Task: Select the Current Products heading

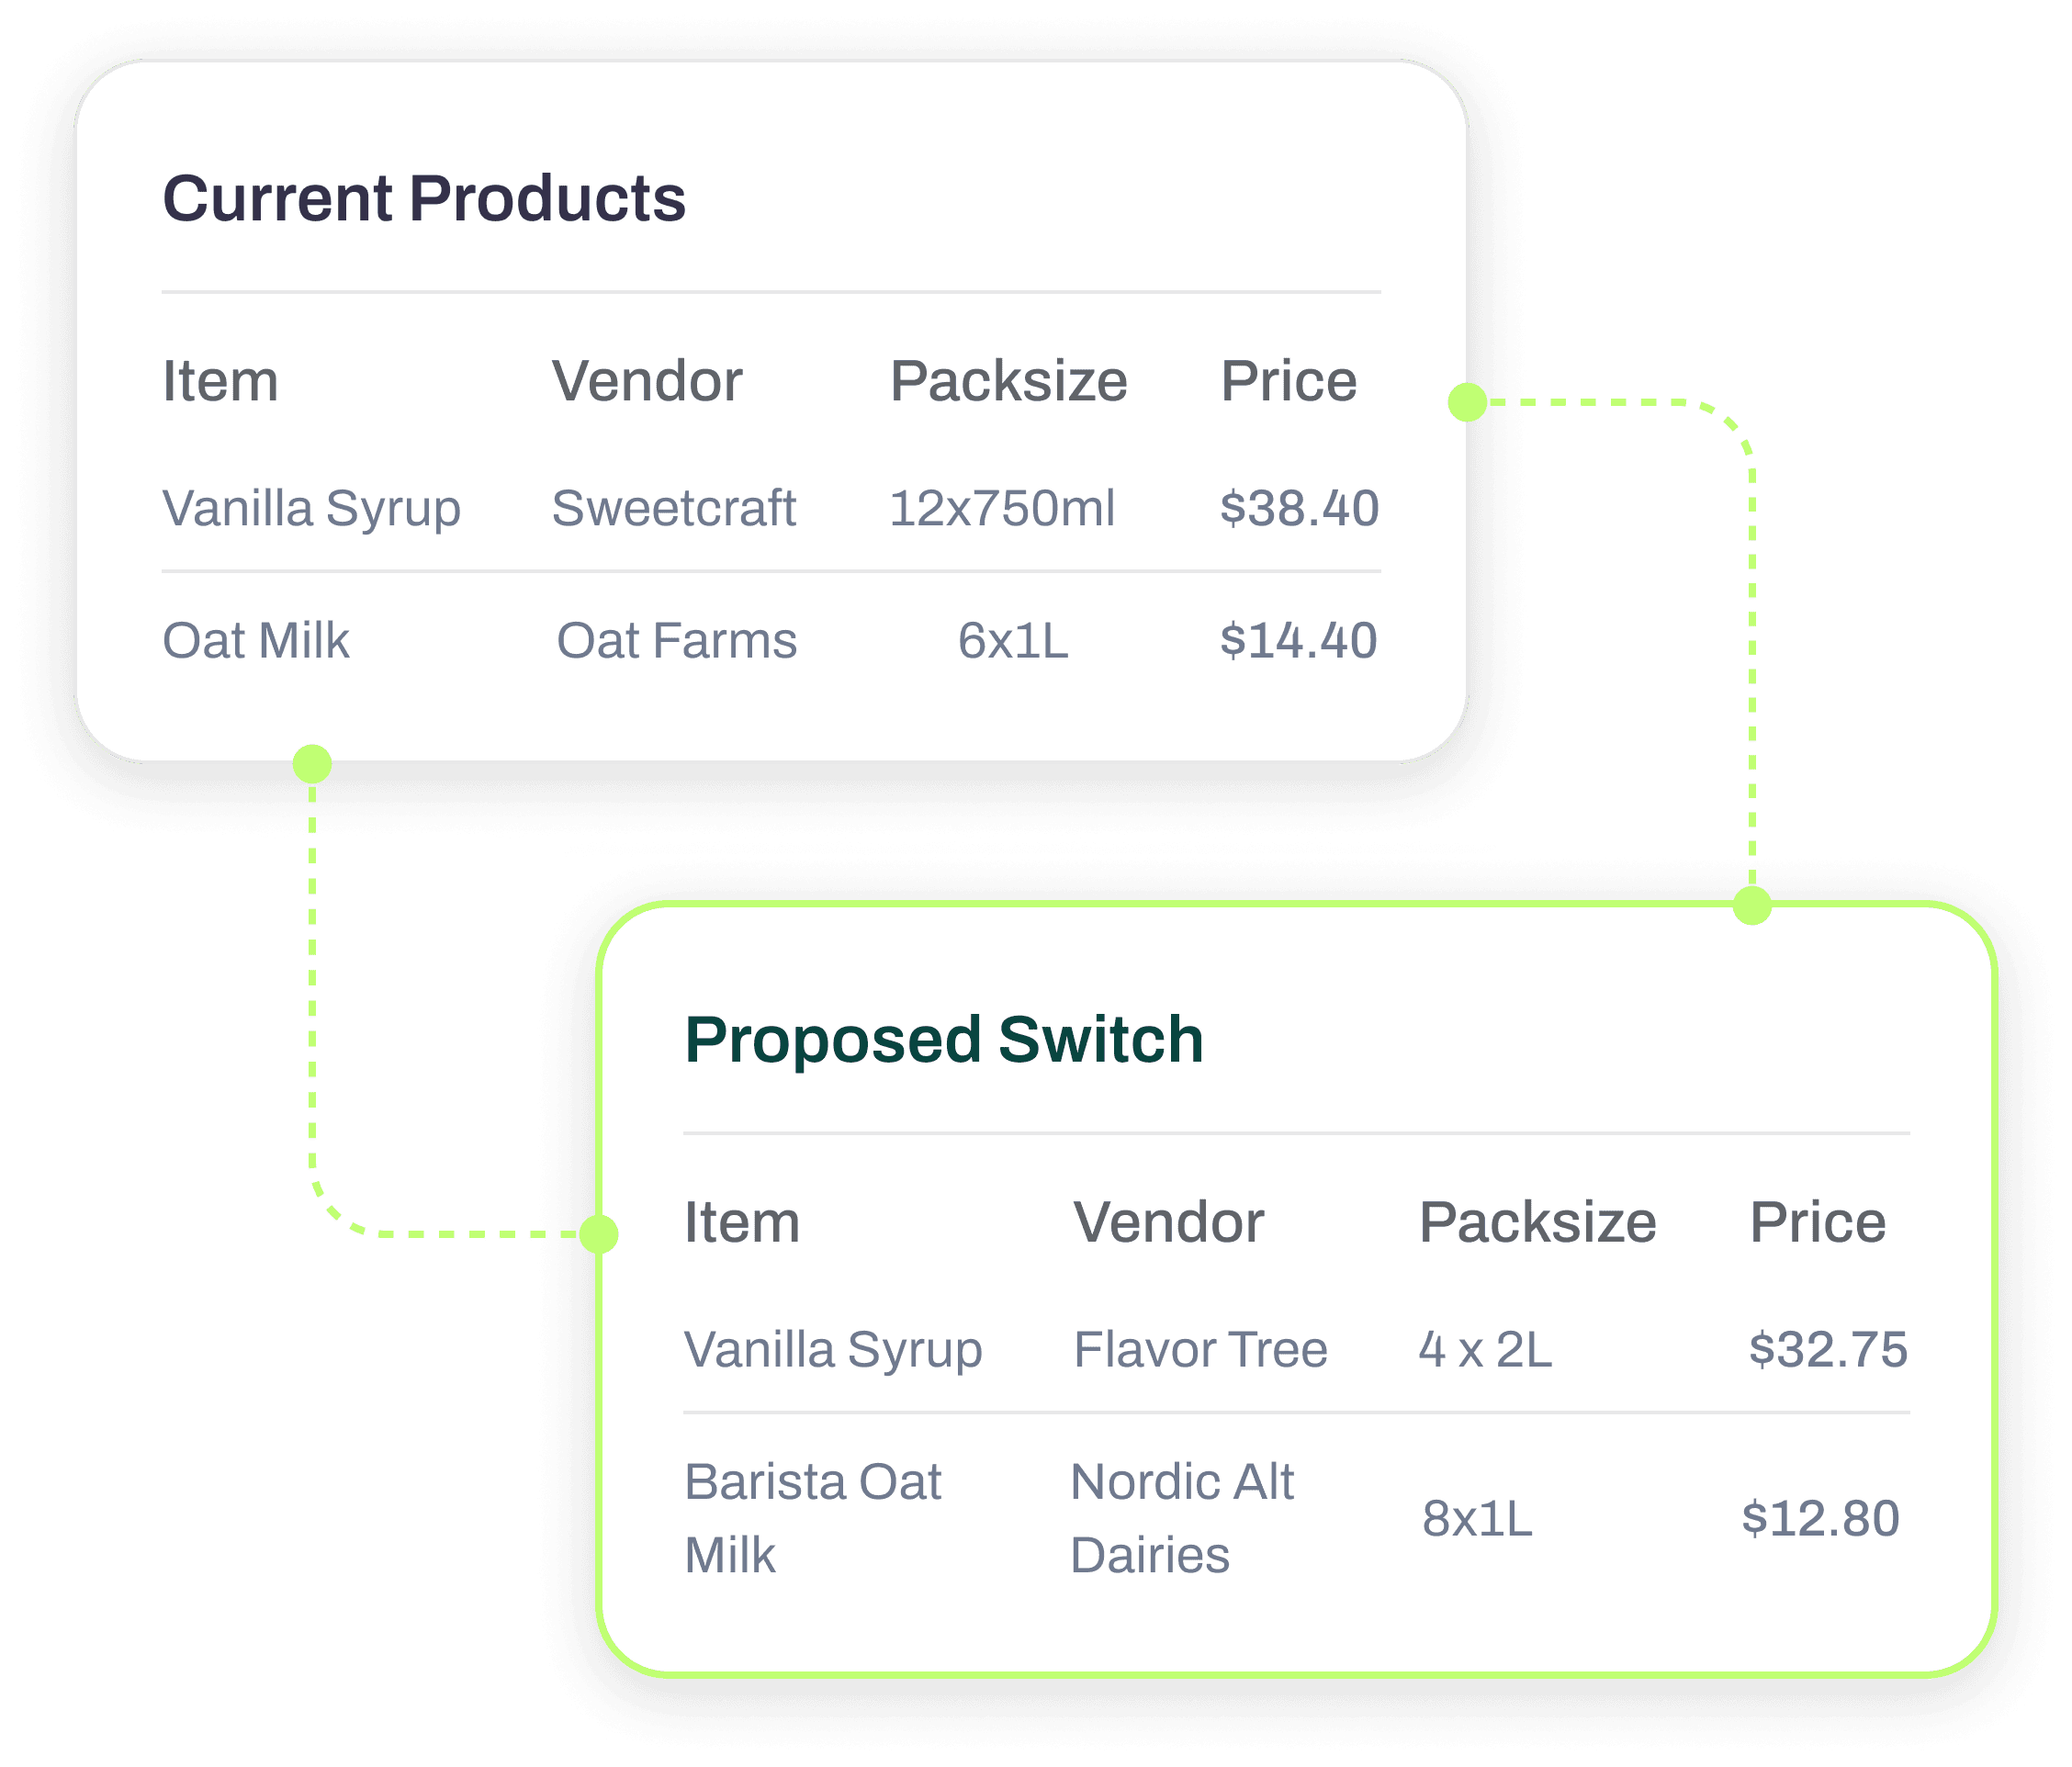Action: click(424, 198)
